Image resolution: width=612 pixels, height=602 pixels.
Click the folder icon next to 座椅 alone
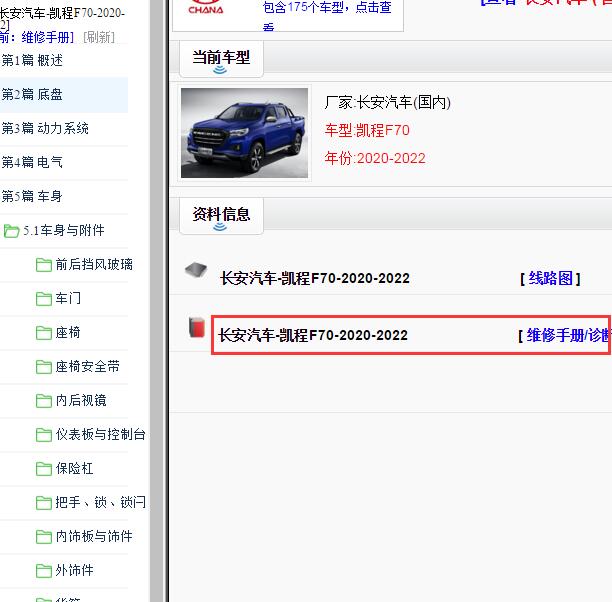point(43,333)
